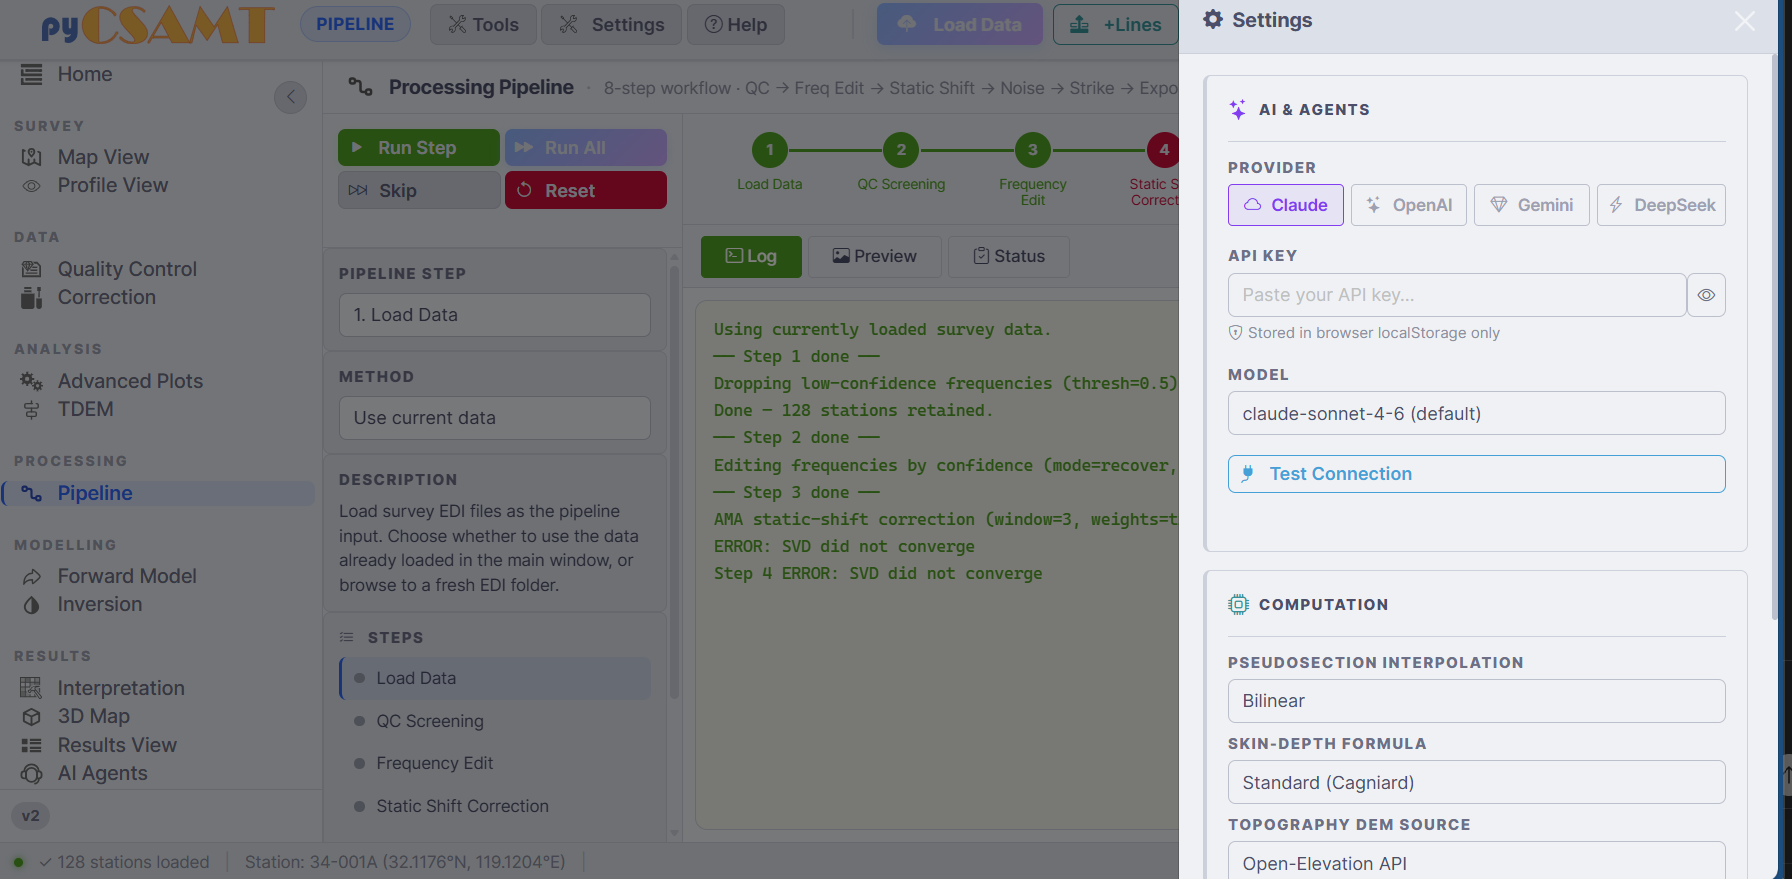Select step 4 Static Shift circle

click(x=1163, y=150)
